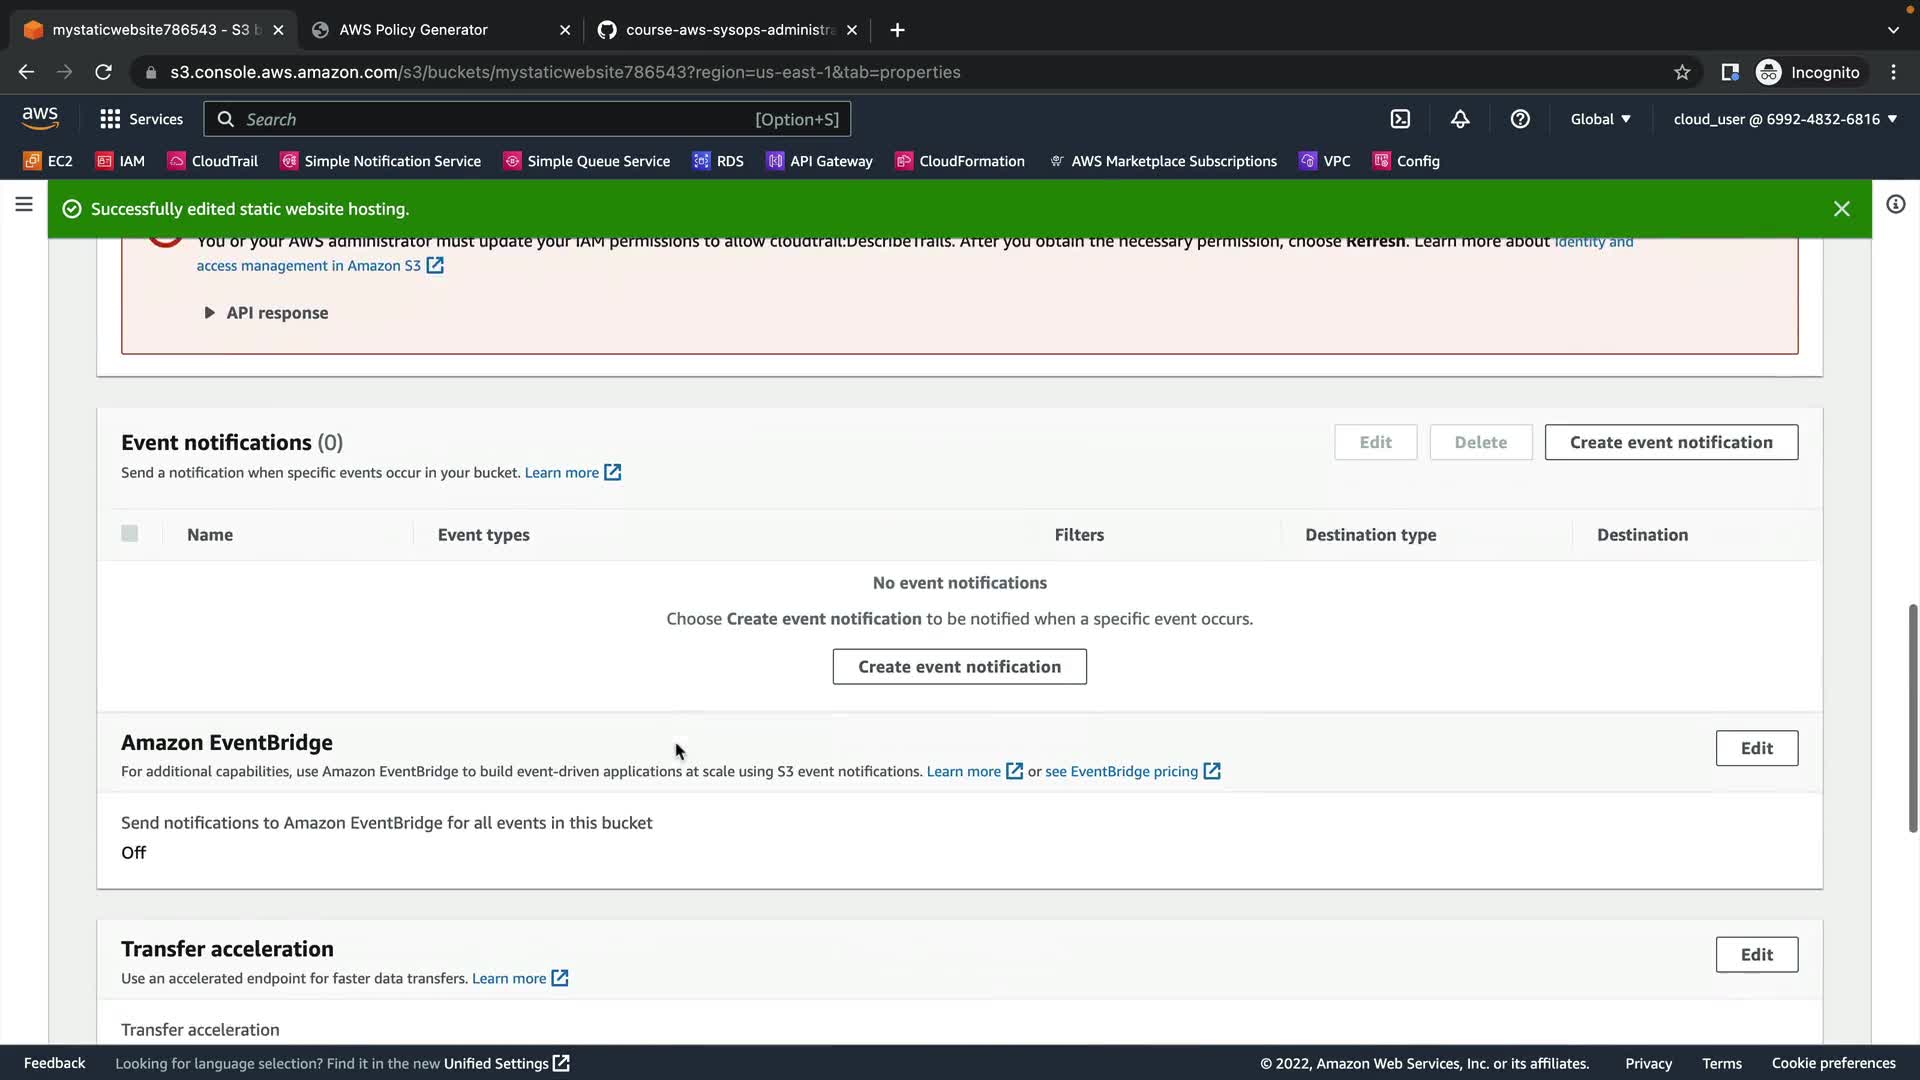1920x1080 pixels.
Task: Dismiss the green success banner
Action: pyautogui.click(x=1841, y=209)
